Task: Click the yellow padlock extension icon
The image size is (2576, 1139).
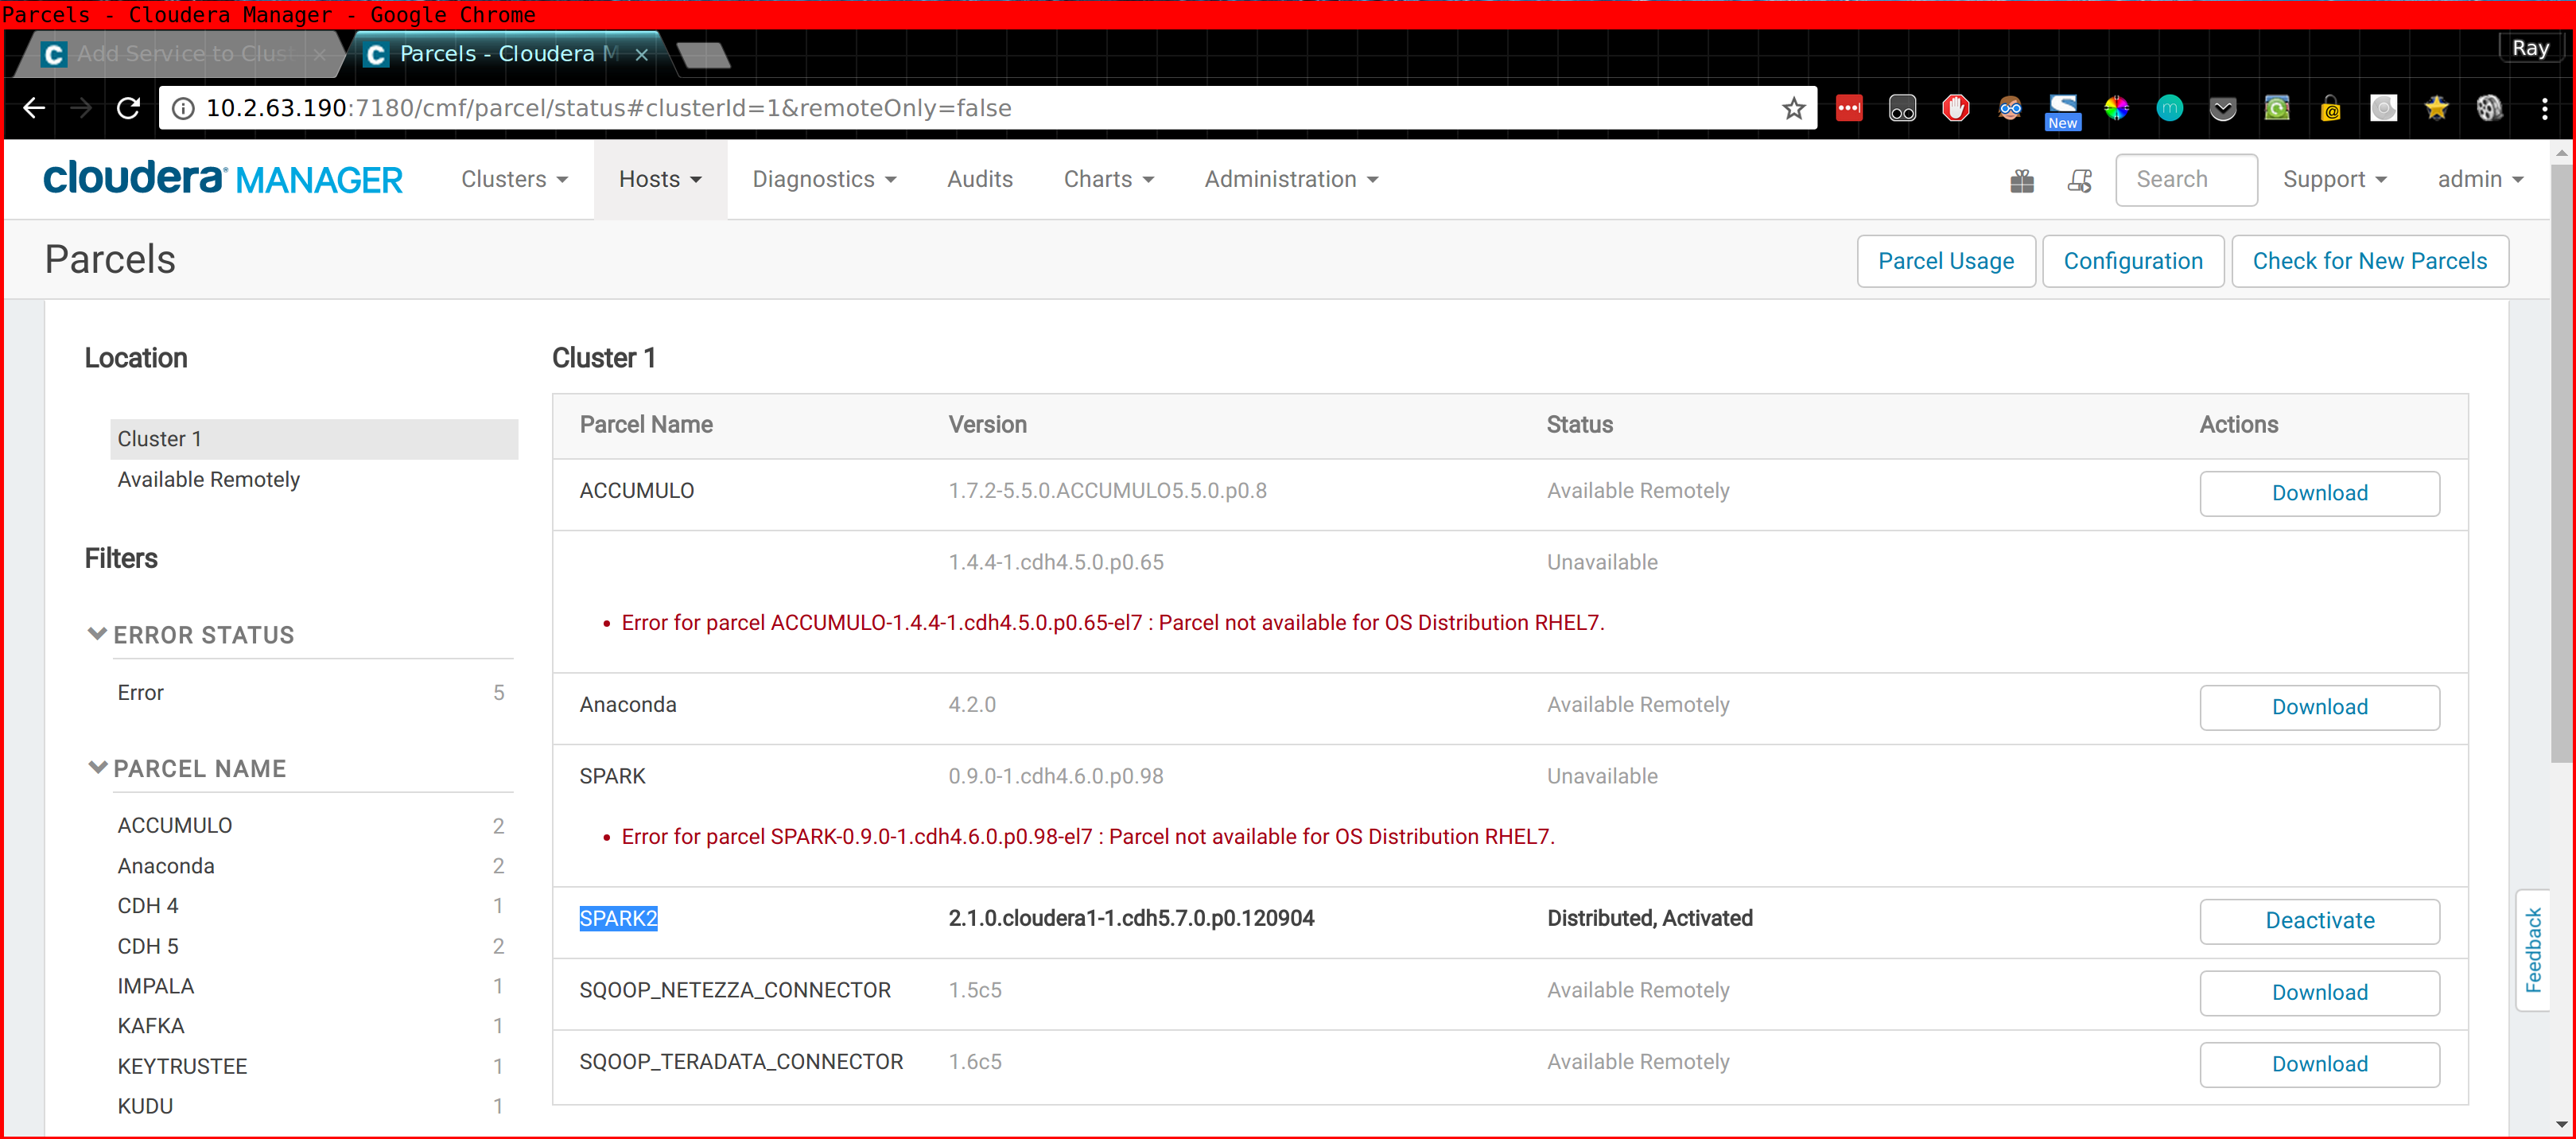Action: pyautogui.click(x=2330, y=108)
